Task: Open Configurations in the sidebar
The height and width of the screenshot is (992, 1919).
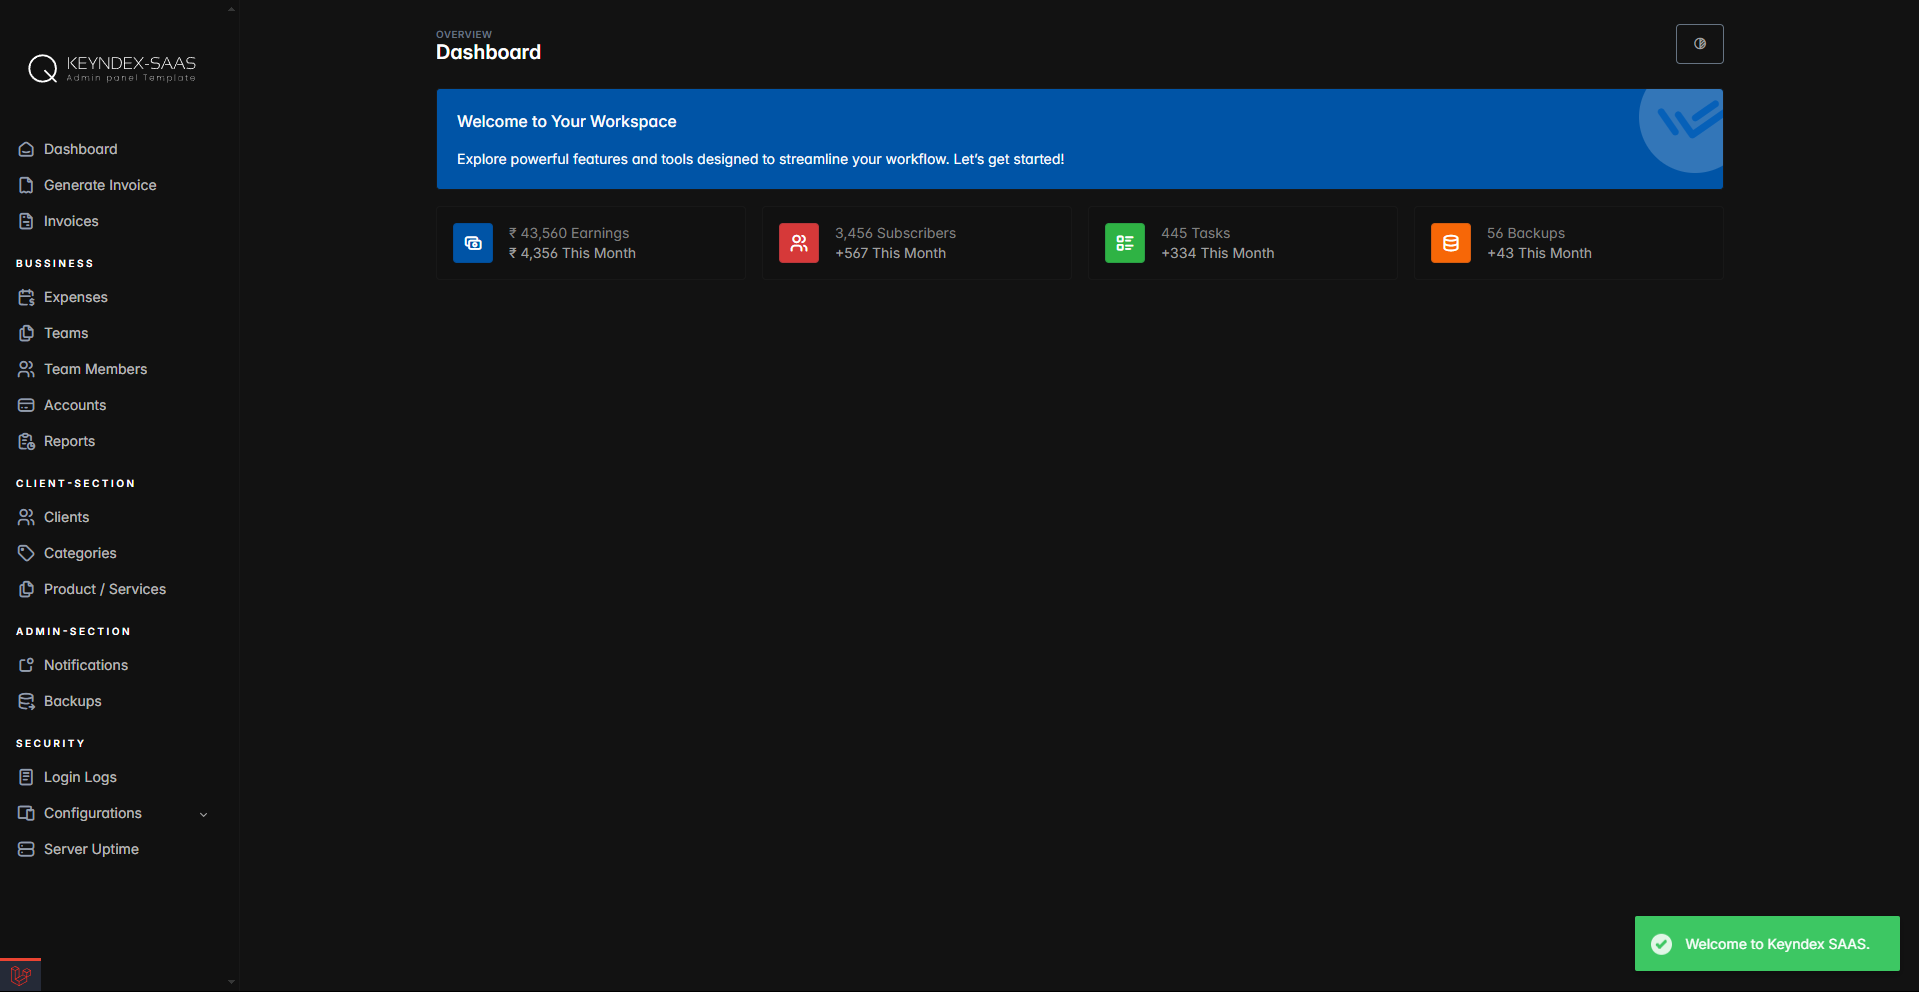Action: pos(93,813)
